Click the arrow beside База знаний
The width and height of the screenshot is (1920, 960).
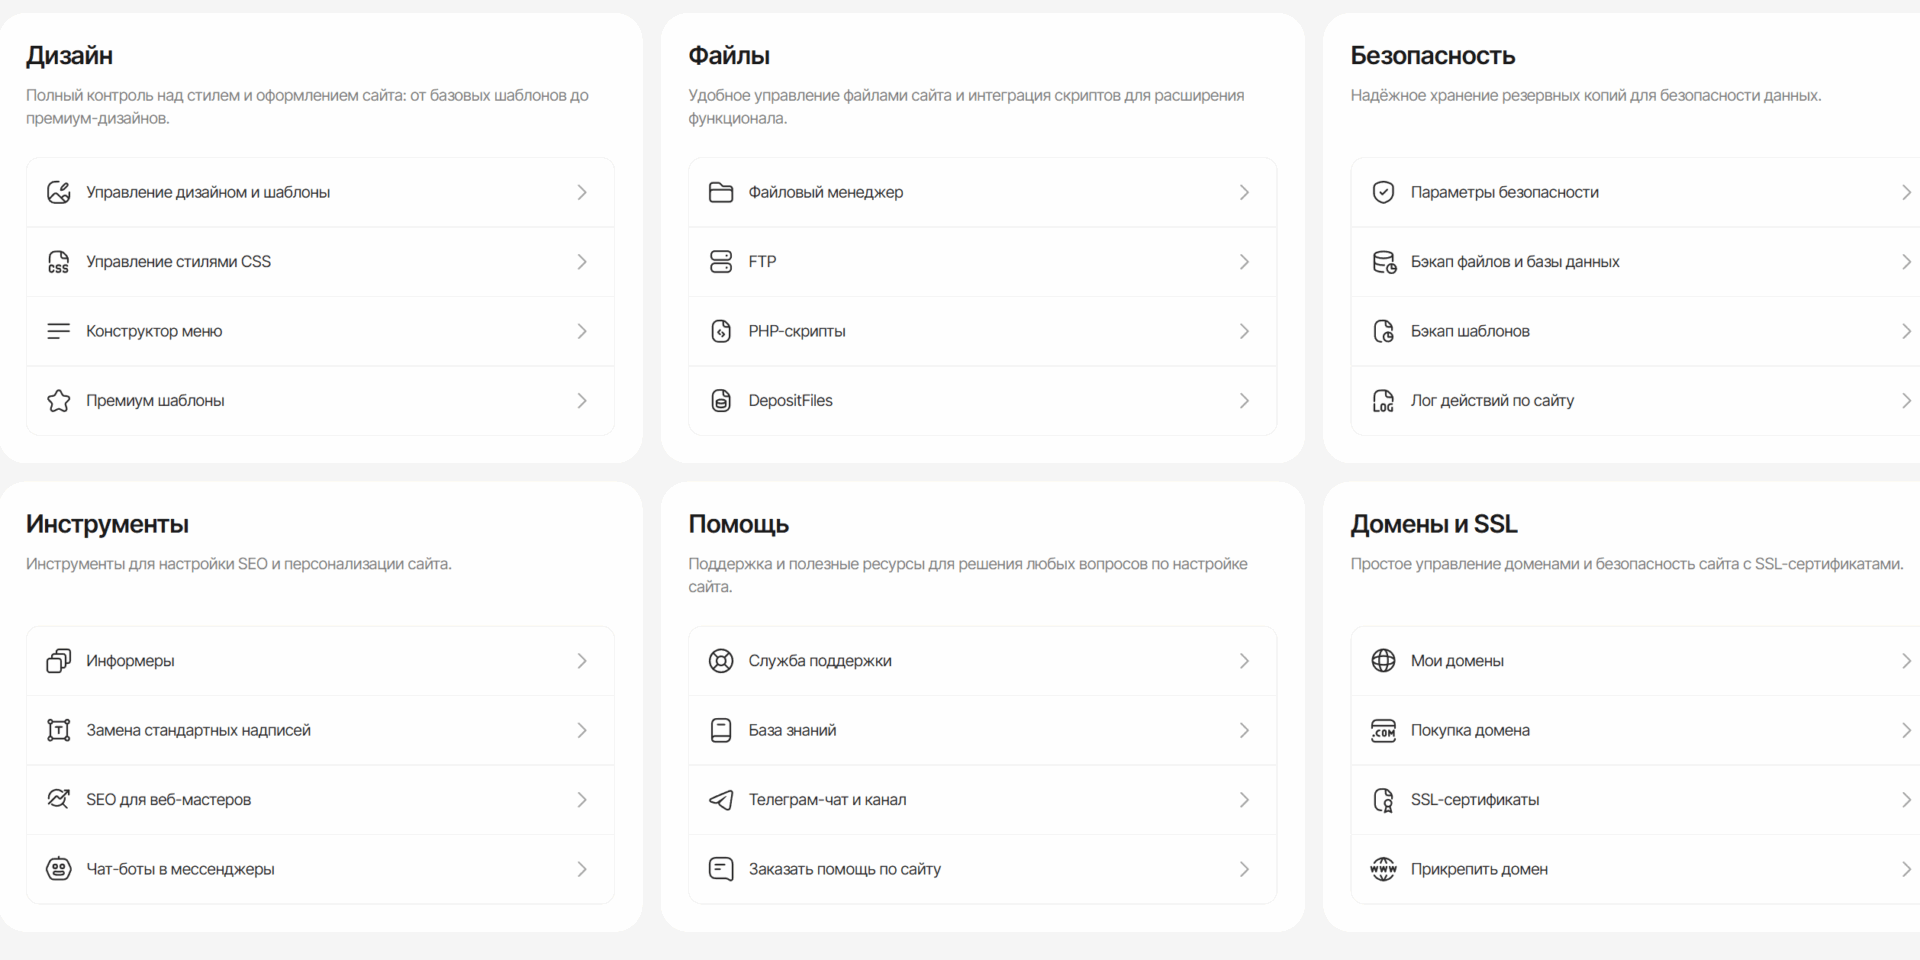pos(1244,731)
